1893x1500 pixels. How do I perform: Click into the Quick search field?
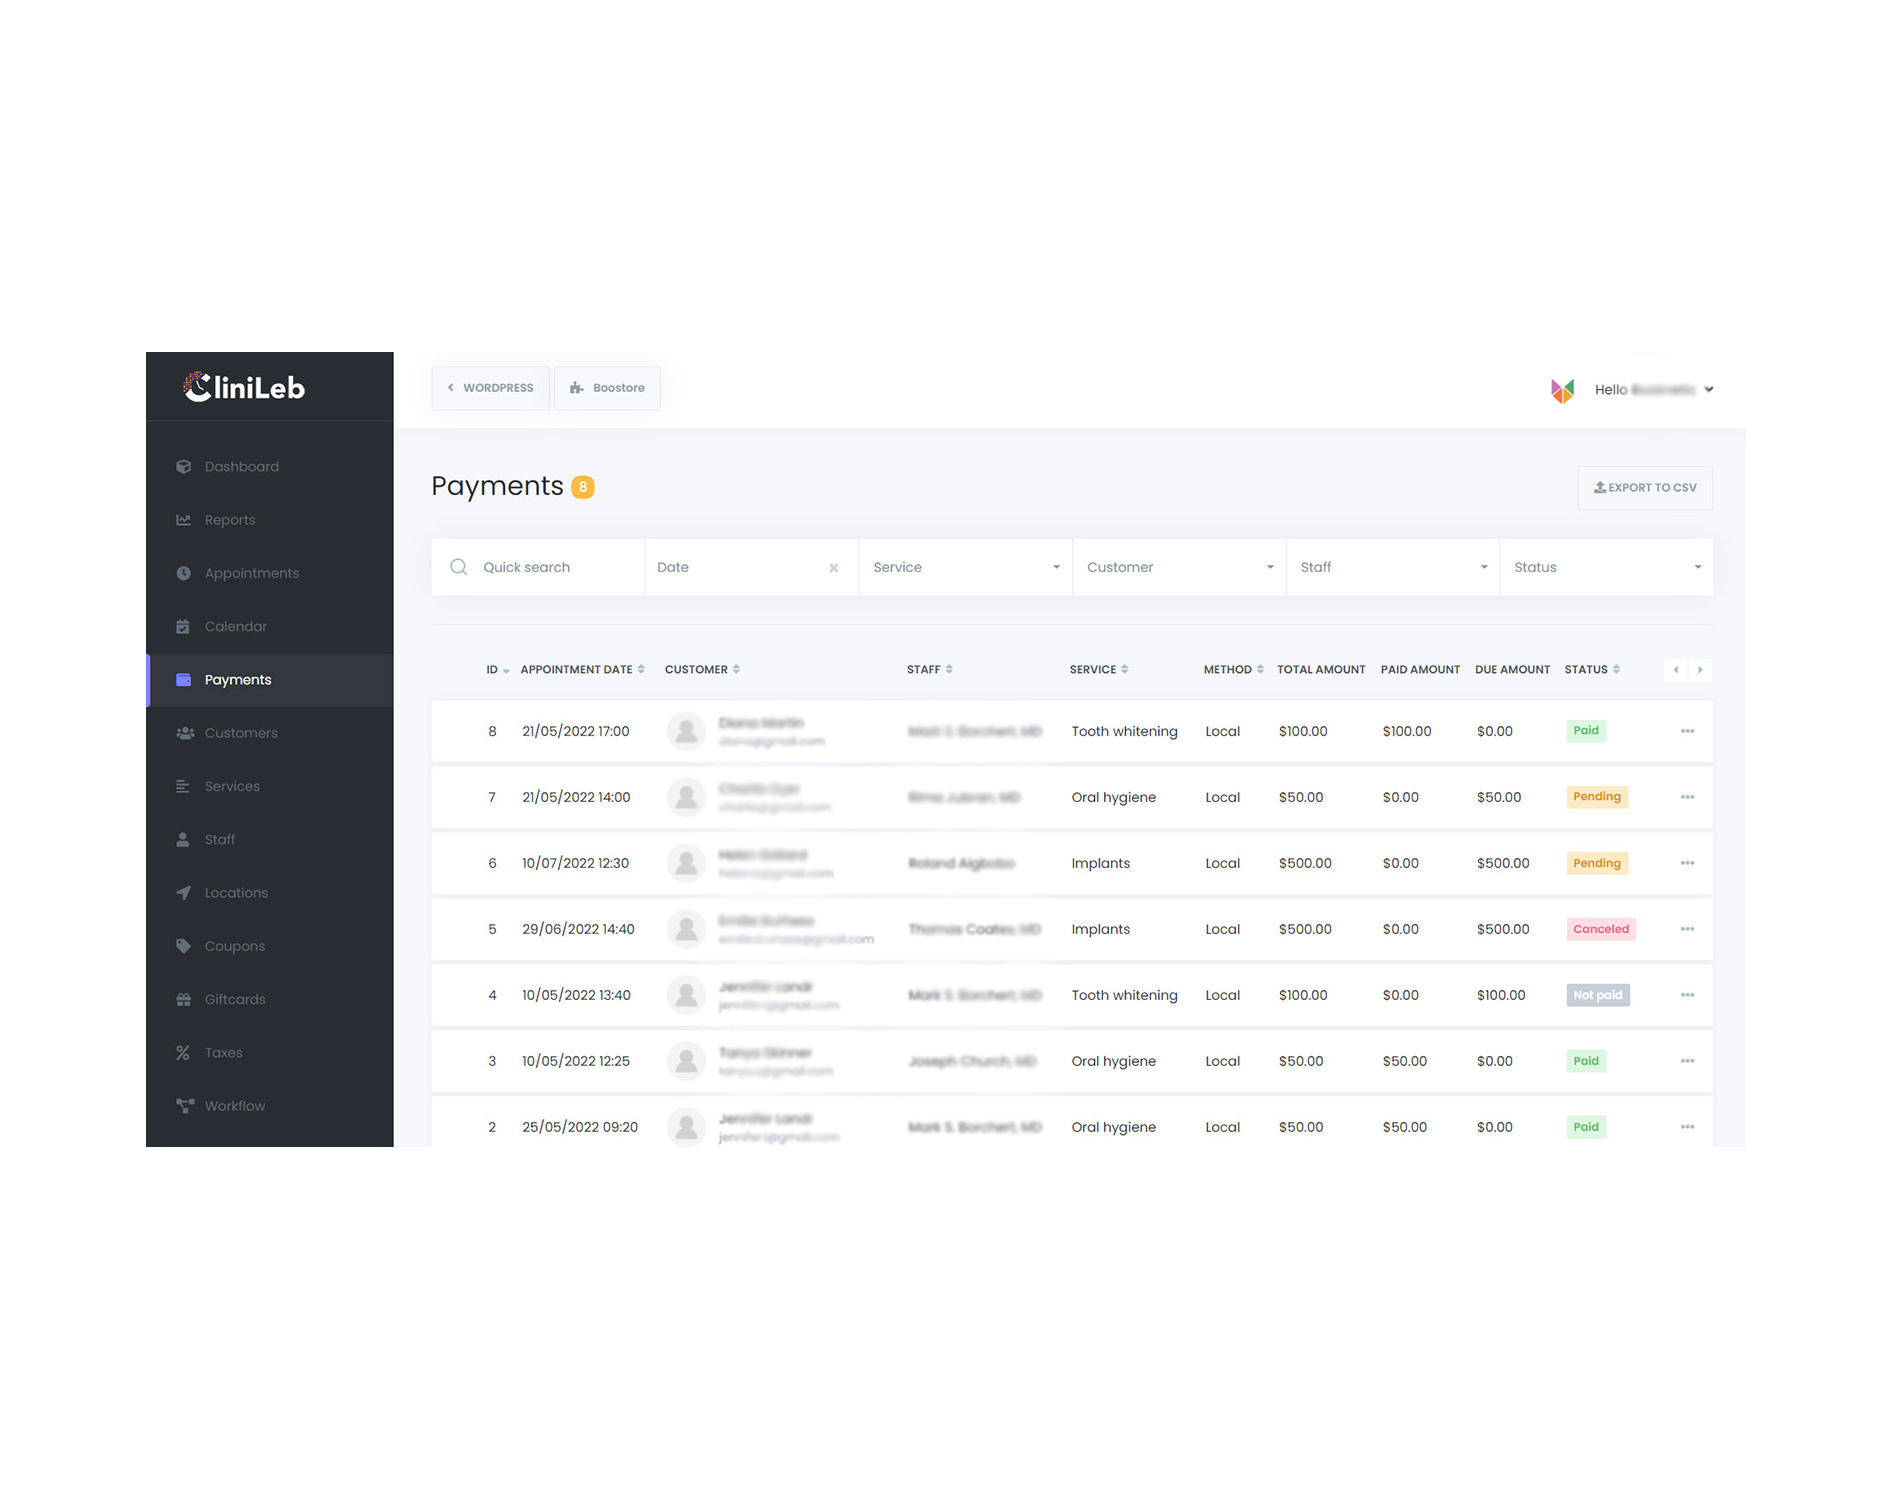555,567
